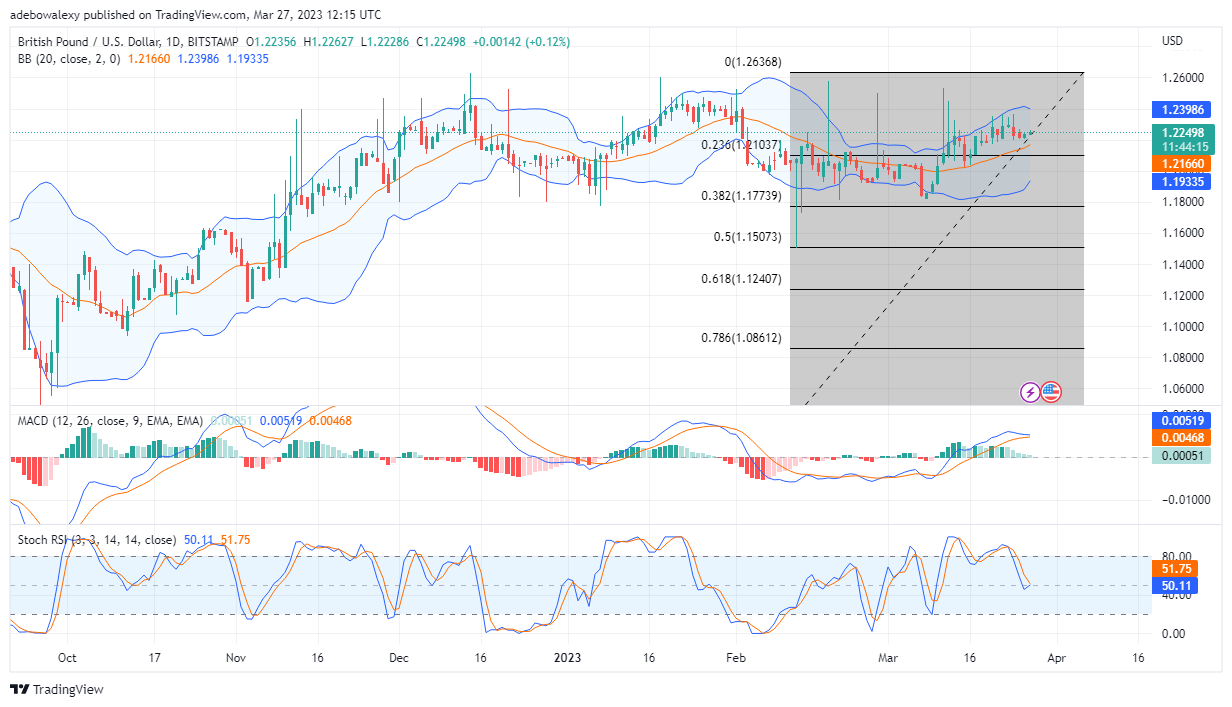Click the Feb label on the time axis
The height and width of the screenshot is (707, 1232).
pyautogui.click(x=736, y=658)
